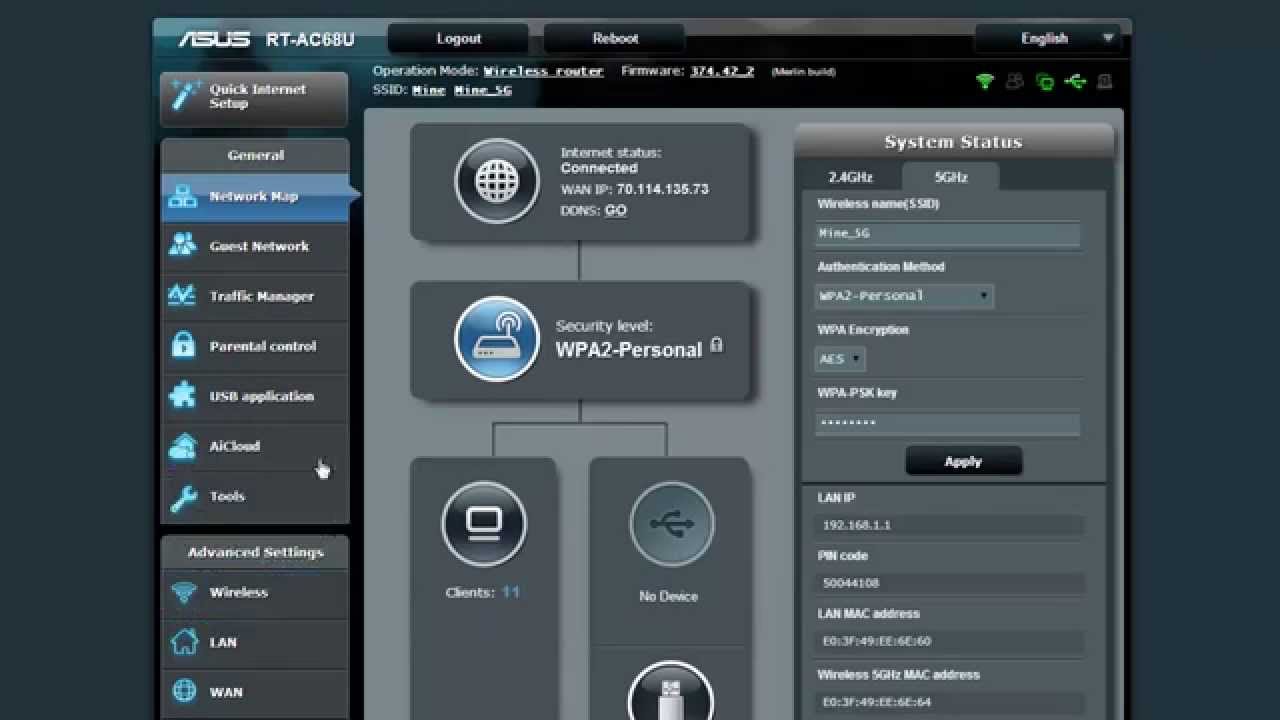Open the English language dropdown
1280x720 pixels.
click(x=1047, y=39)
